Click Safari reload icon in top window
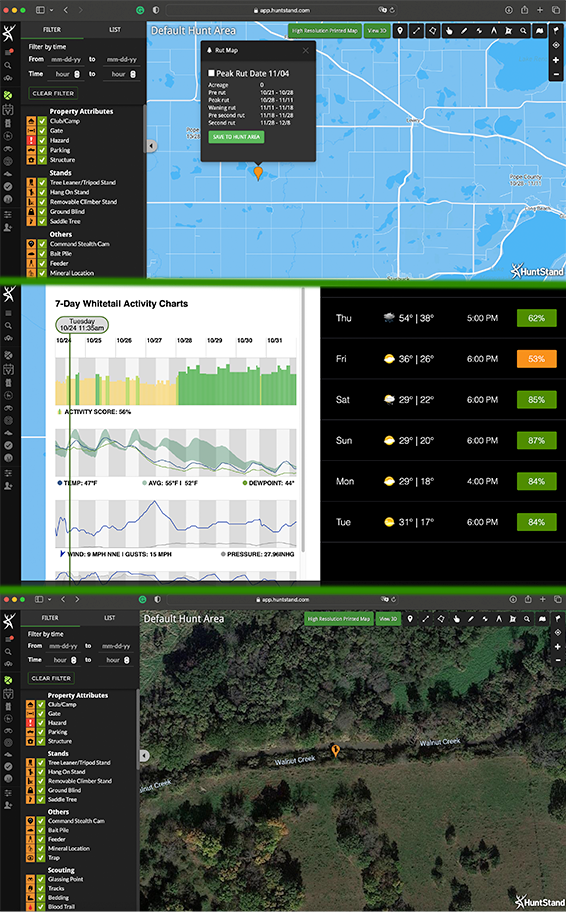 coord(393,10)
